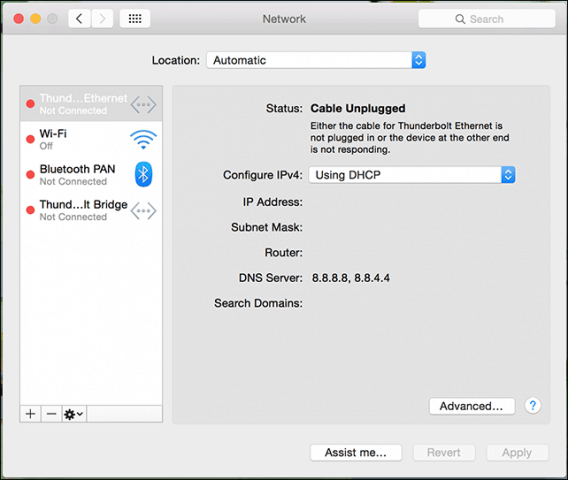This screenshot has height=480, width=568.
Task: Open the Configure IPv4 dropdown
Action: (x=412, y=175)
